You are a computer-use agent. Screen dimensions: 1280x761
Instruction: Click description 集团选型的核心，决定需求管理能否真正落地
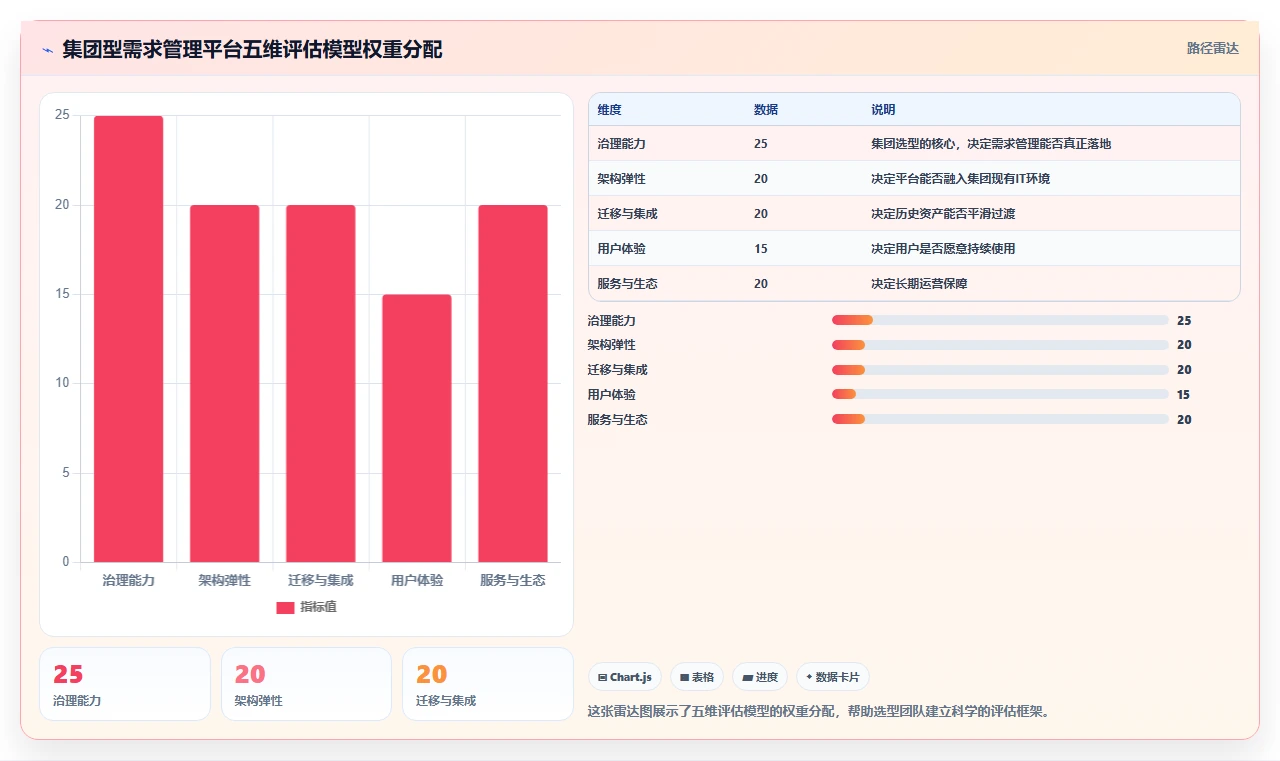(991, 144)
